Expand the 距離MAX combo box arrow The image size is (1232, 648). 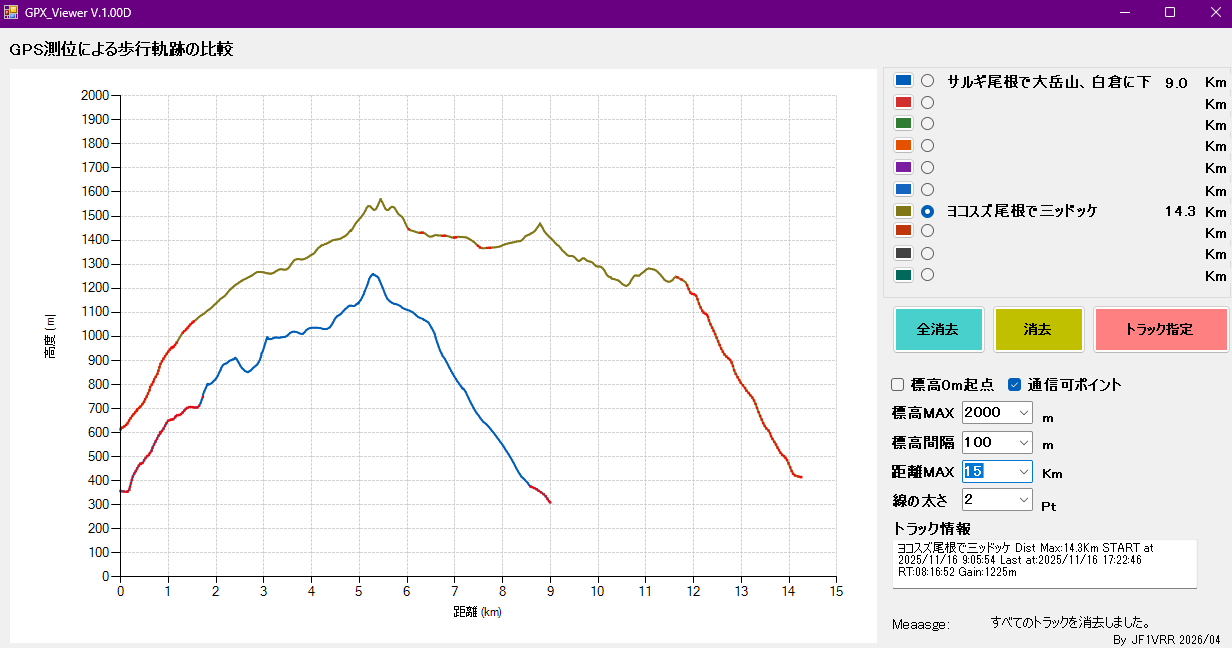1023,471
